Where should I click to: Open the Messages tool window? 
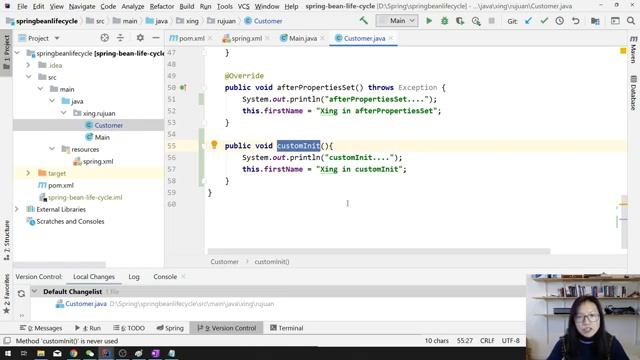click(x=41, y=328)
